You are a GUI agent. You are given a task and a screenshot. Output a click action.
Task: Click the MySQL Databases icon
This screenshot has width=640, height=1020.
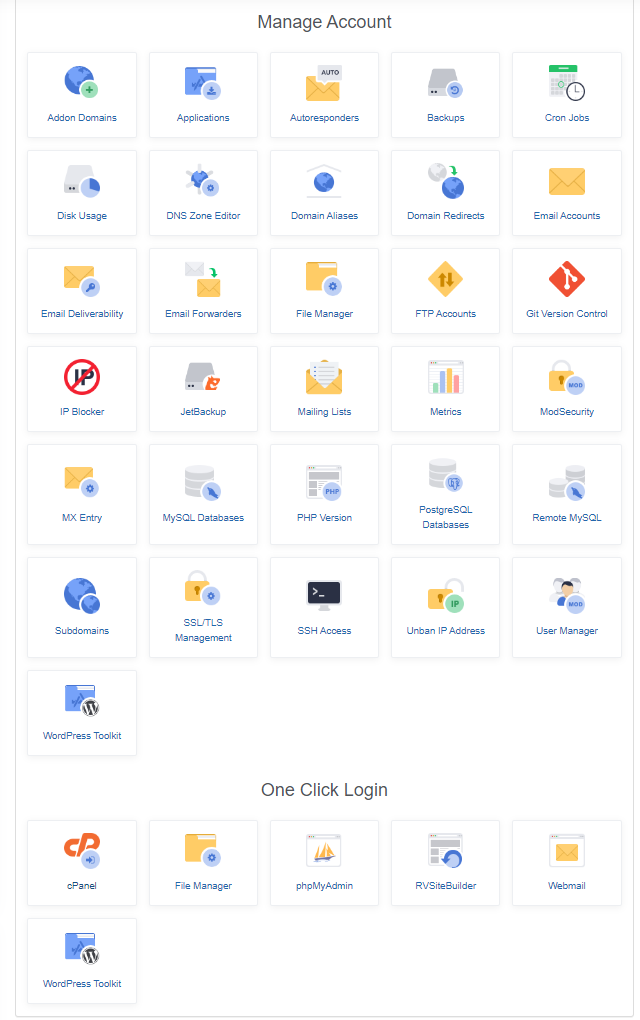(x=203, y=483)
